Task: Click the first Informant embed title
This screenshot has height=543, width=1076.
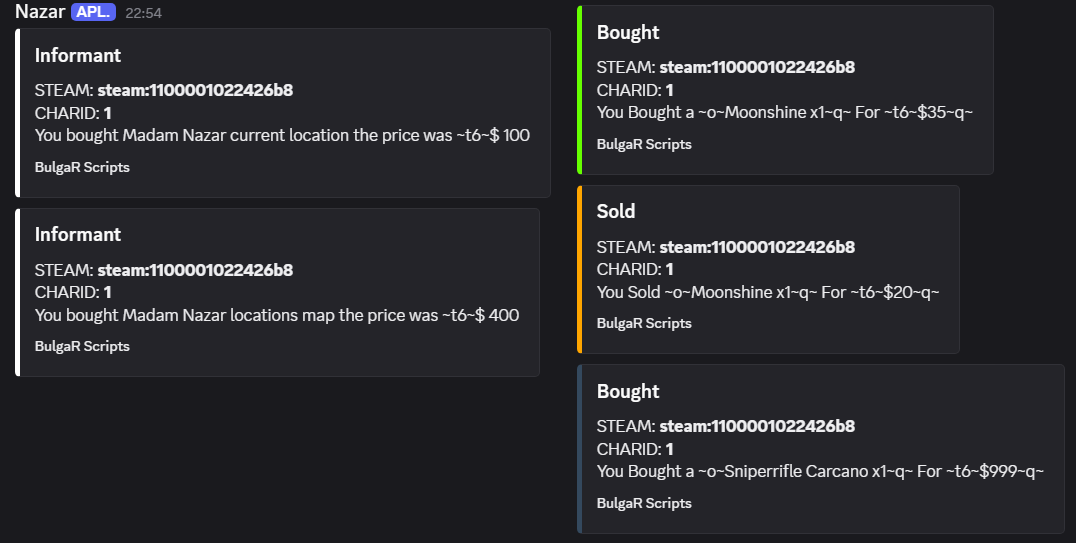Action: click(78, 55)
